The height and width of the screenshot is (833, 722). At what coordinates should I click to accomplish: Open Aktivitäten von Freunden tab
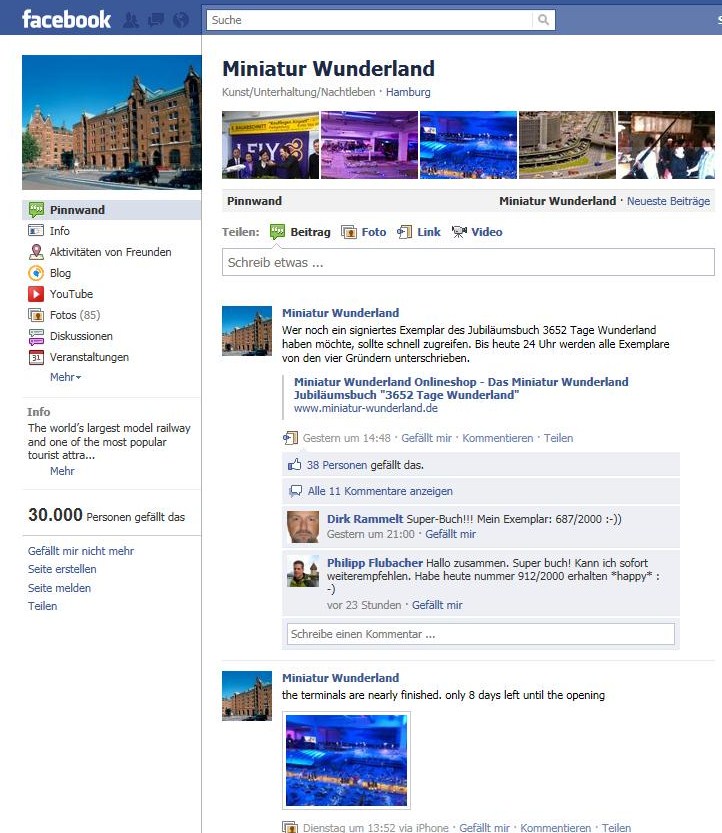pyautogui.click(x=111, y=252)
